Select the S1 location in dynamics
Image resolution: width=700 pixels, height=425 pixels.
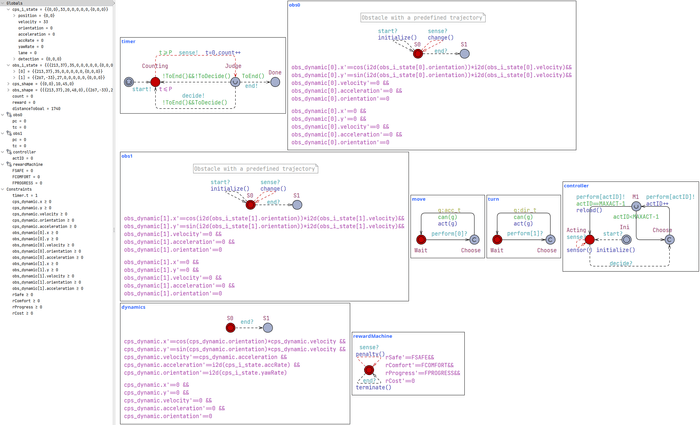point(267,328)
